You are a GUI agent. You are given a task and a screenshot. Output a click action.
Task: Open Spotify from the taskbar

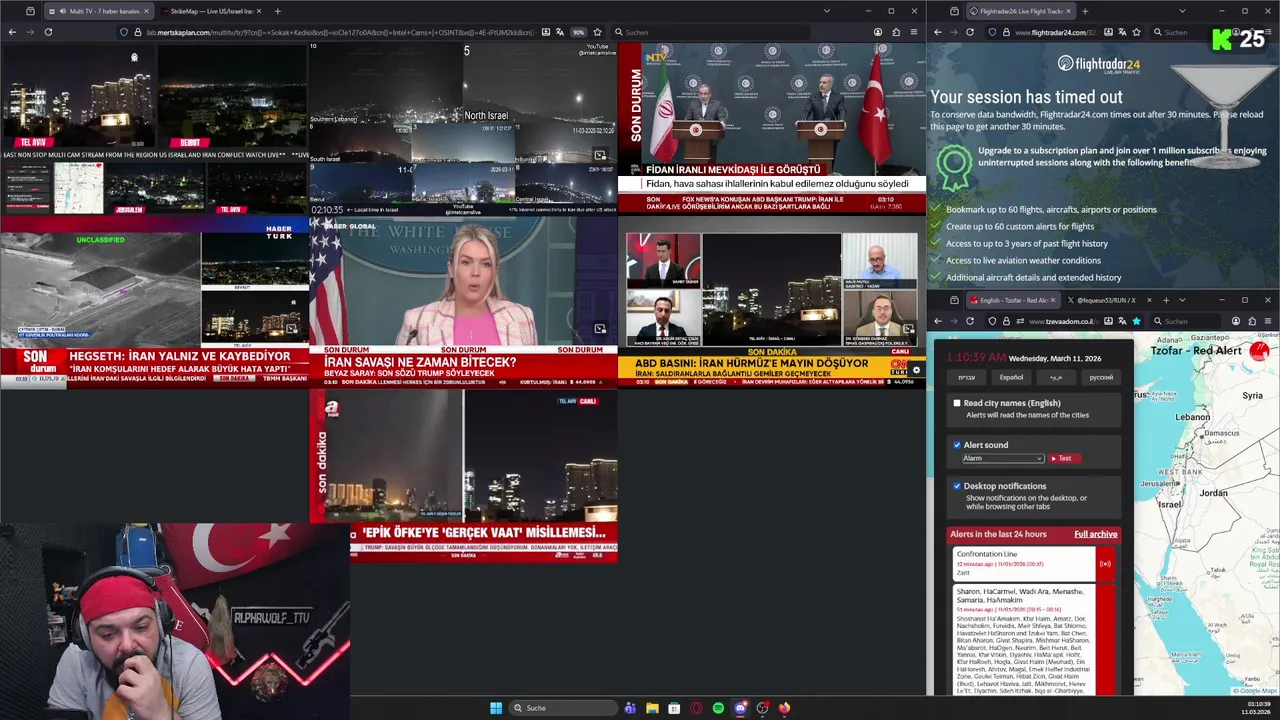[718, 708]
